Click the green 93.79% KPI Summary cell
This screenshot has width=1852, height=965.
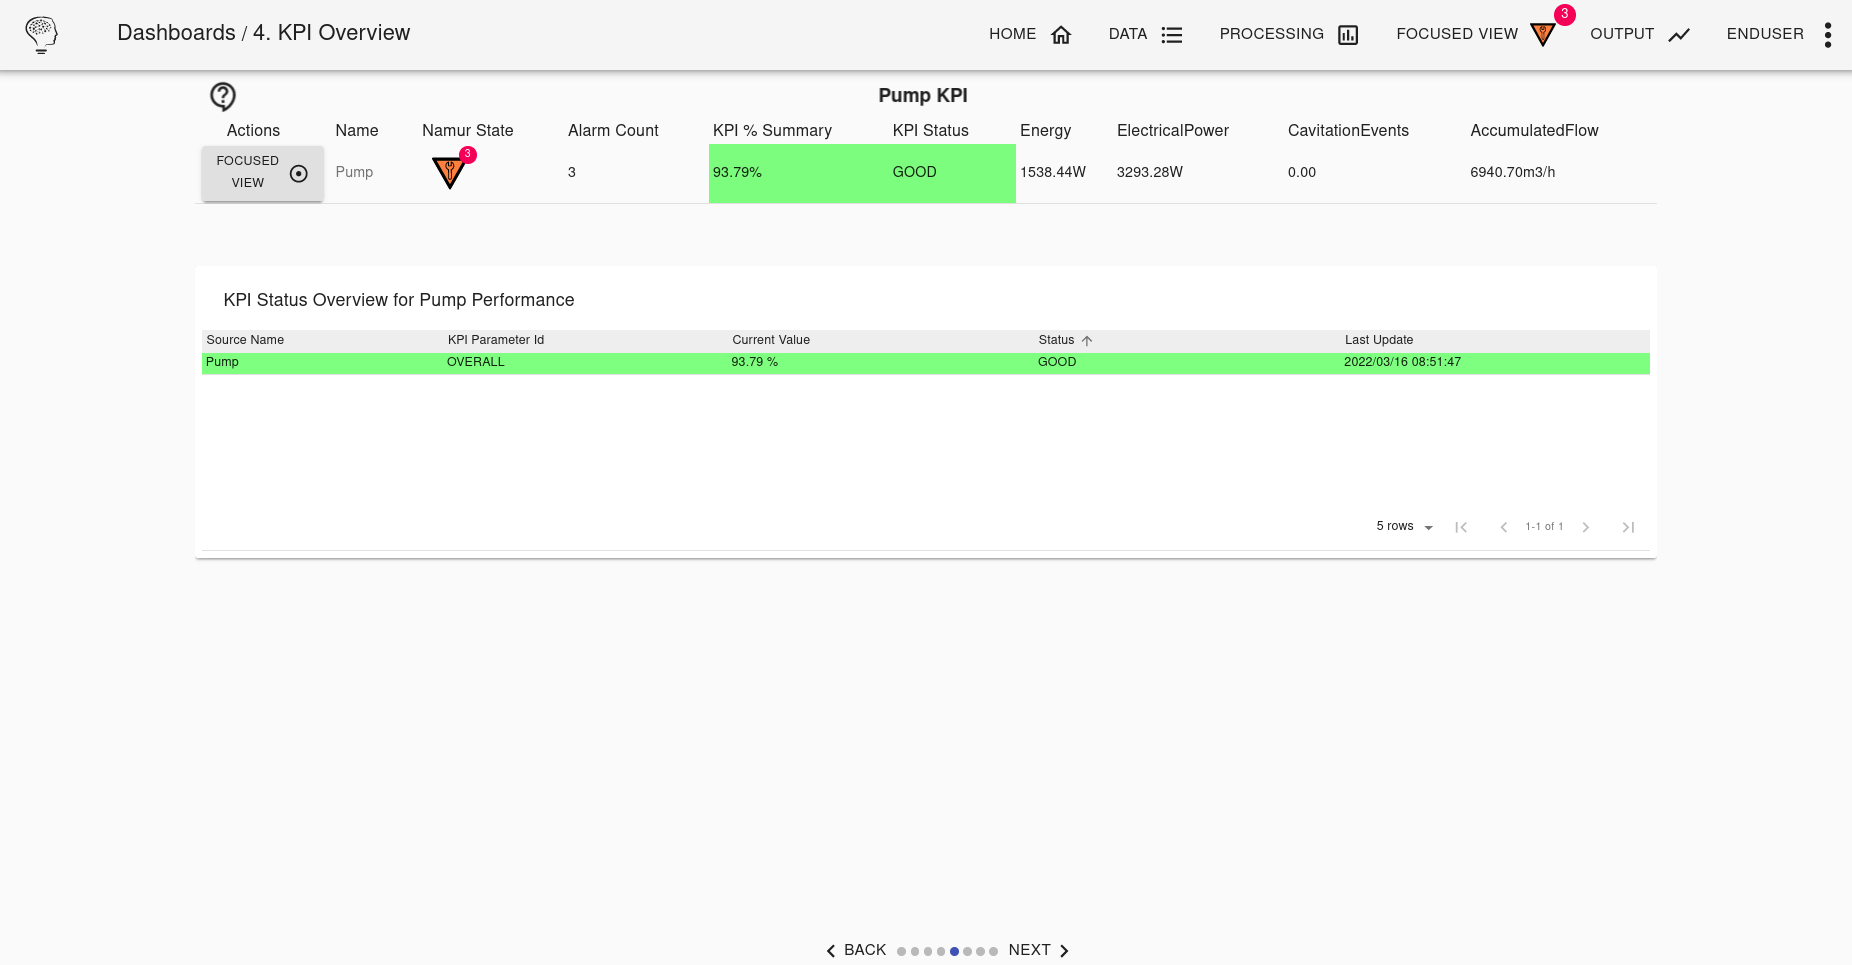point(798,173)
